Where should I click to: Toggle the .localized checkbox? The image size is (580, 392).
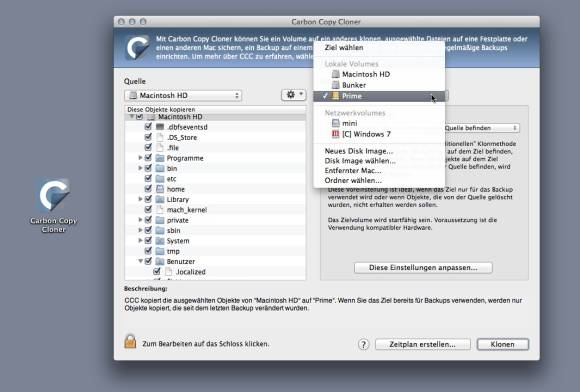click(157, 271)
